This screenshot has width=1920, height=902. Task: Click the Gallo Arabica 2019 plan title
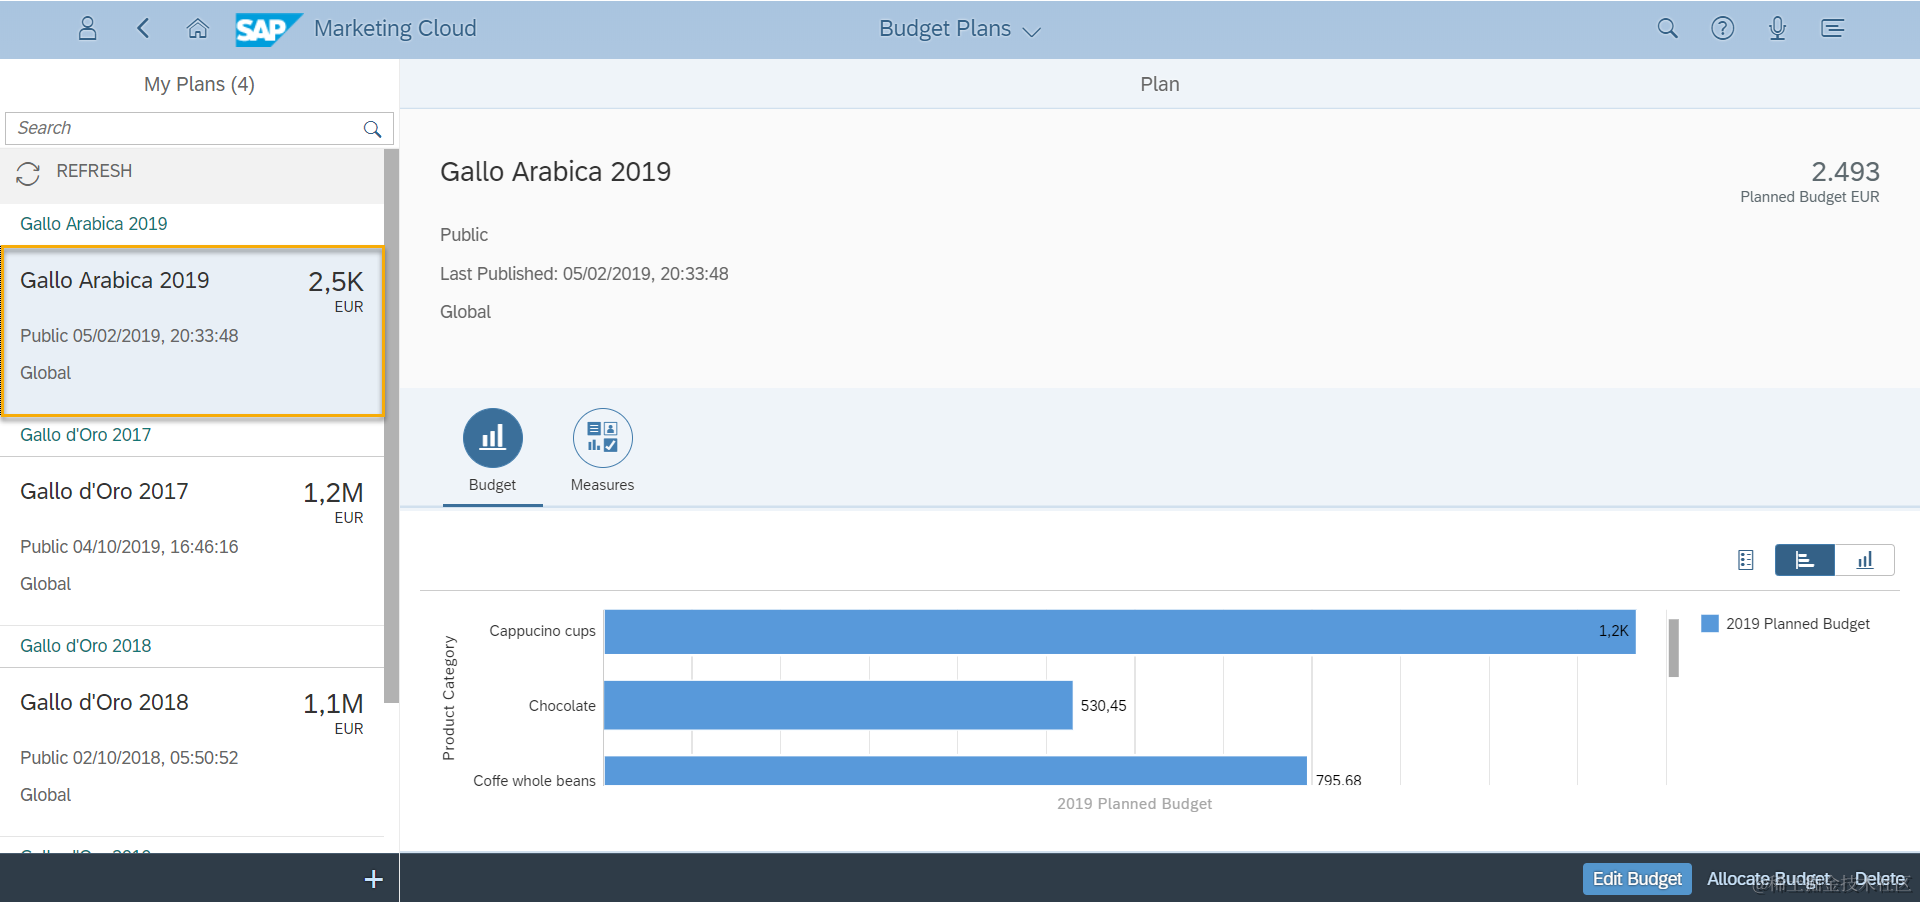tap(555, 172)
